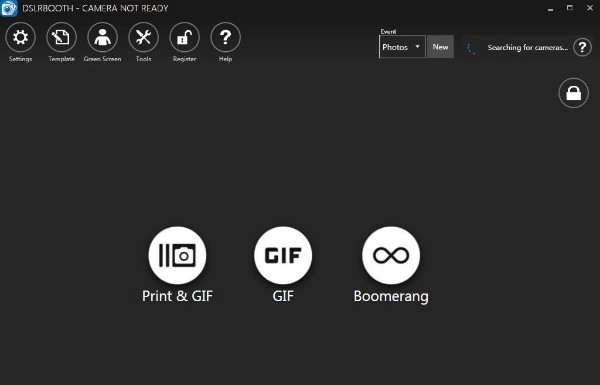The height and width of the screenshot is (385, 600).
Task: Maximize the DSLRBooth window
Action: 570,8
